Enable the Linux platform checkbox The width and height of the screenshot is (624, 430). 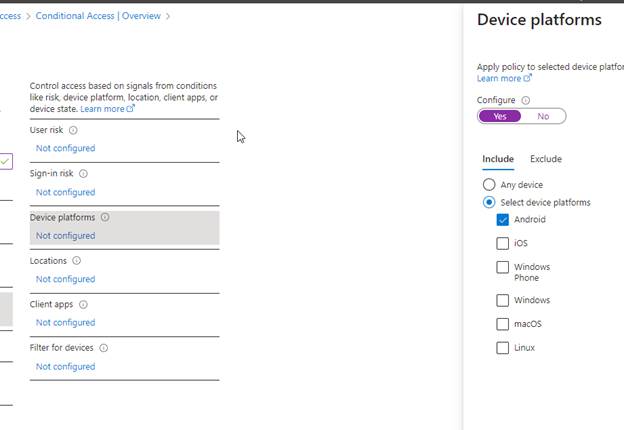coord(502,348)
